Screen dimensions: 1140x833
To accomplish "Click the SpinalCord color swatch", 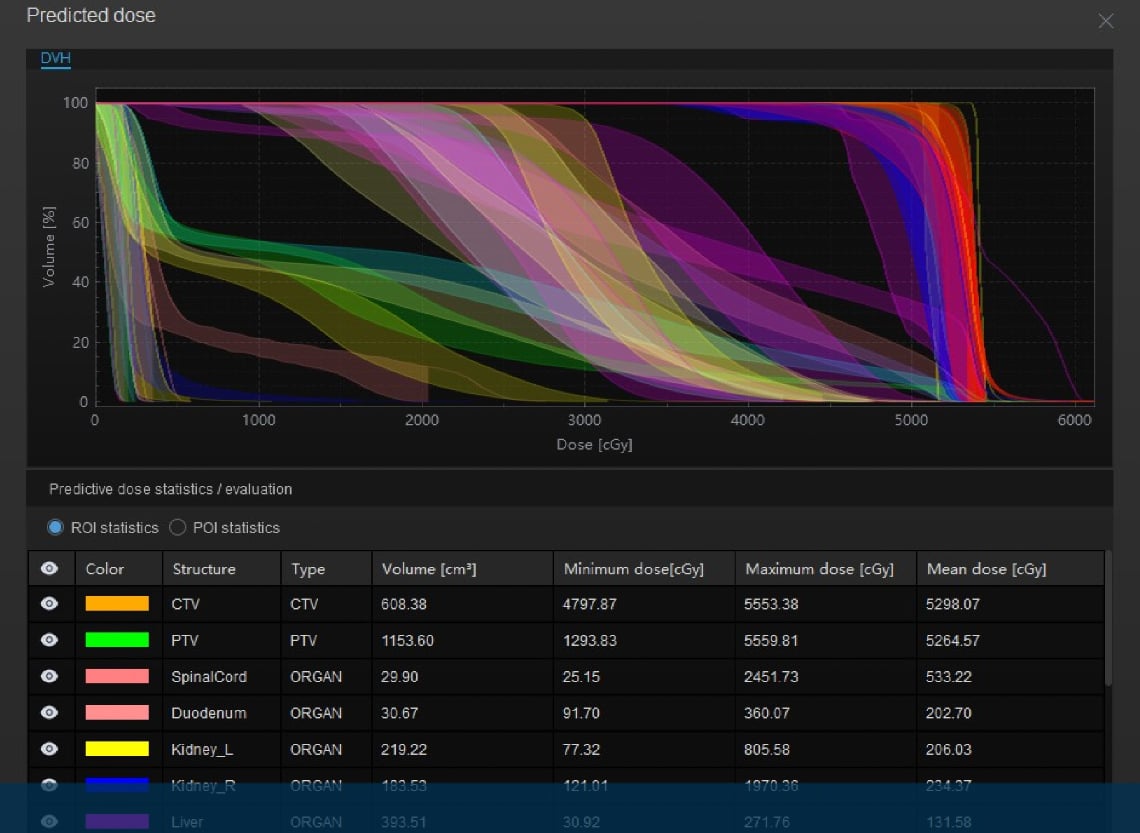I will click(x=117, y=676).
